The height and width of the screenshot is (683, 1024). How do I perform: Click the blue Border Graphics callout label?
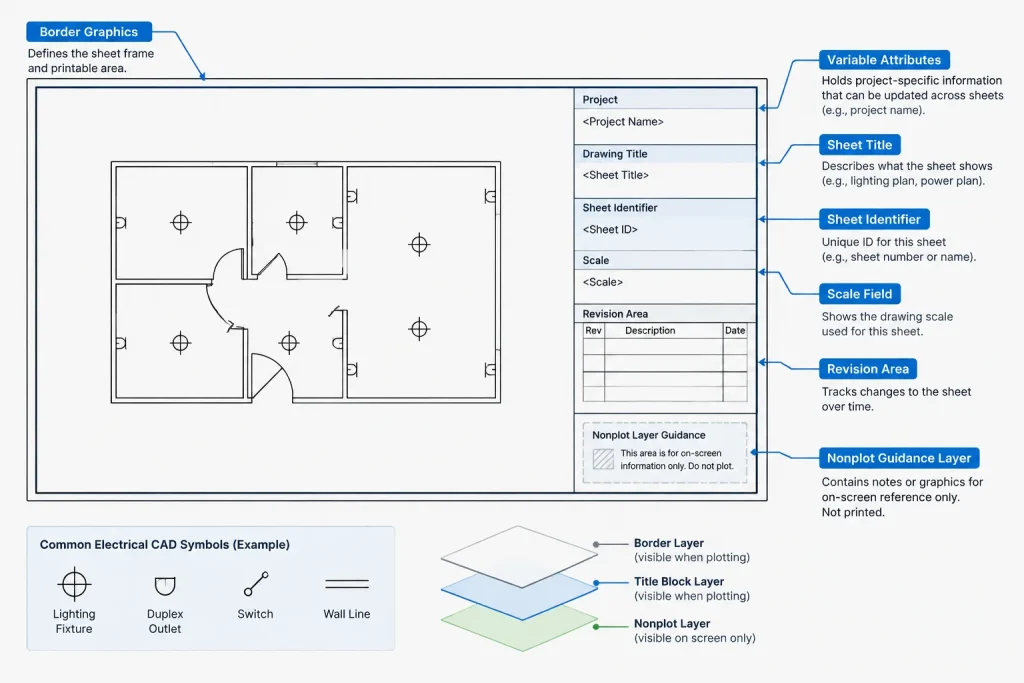click(89, 31)
